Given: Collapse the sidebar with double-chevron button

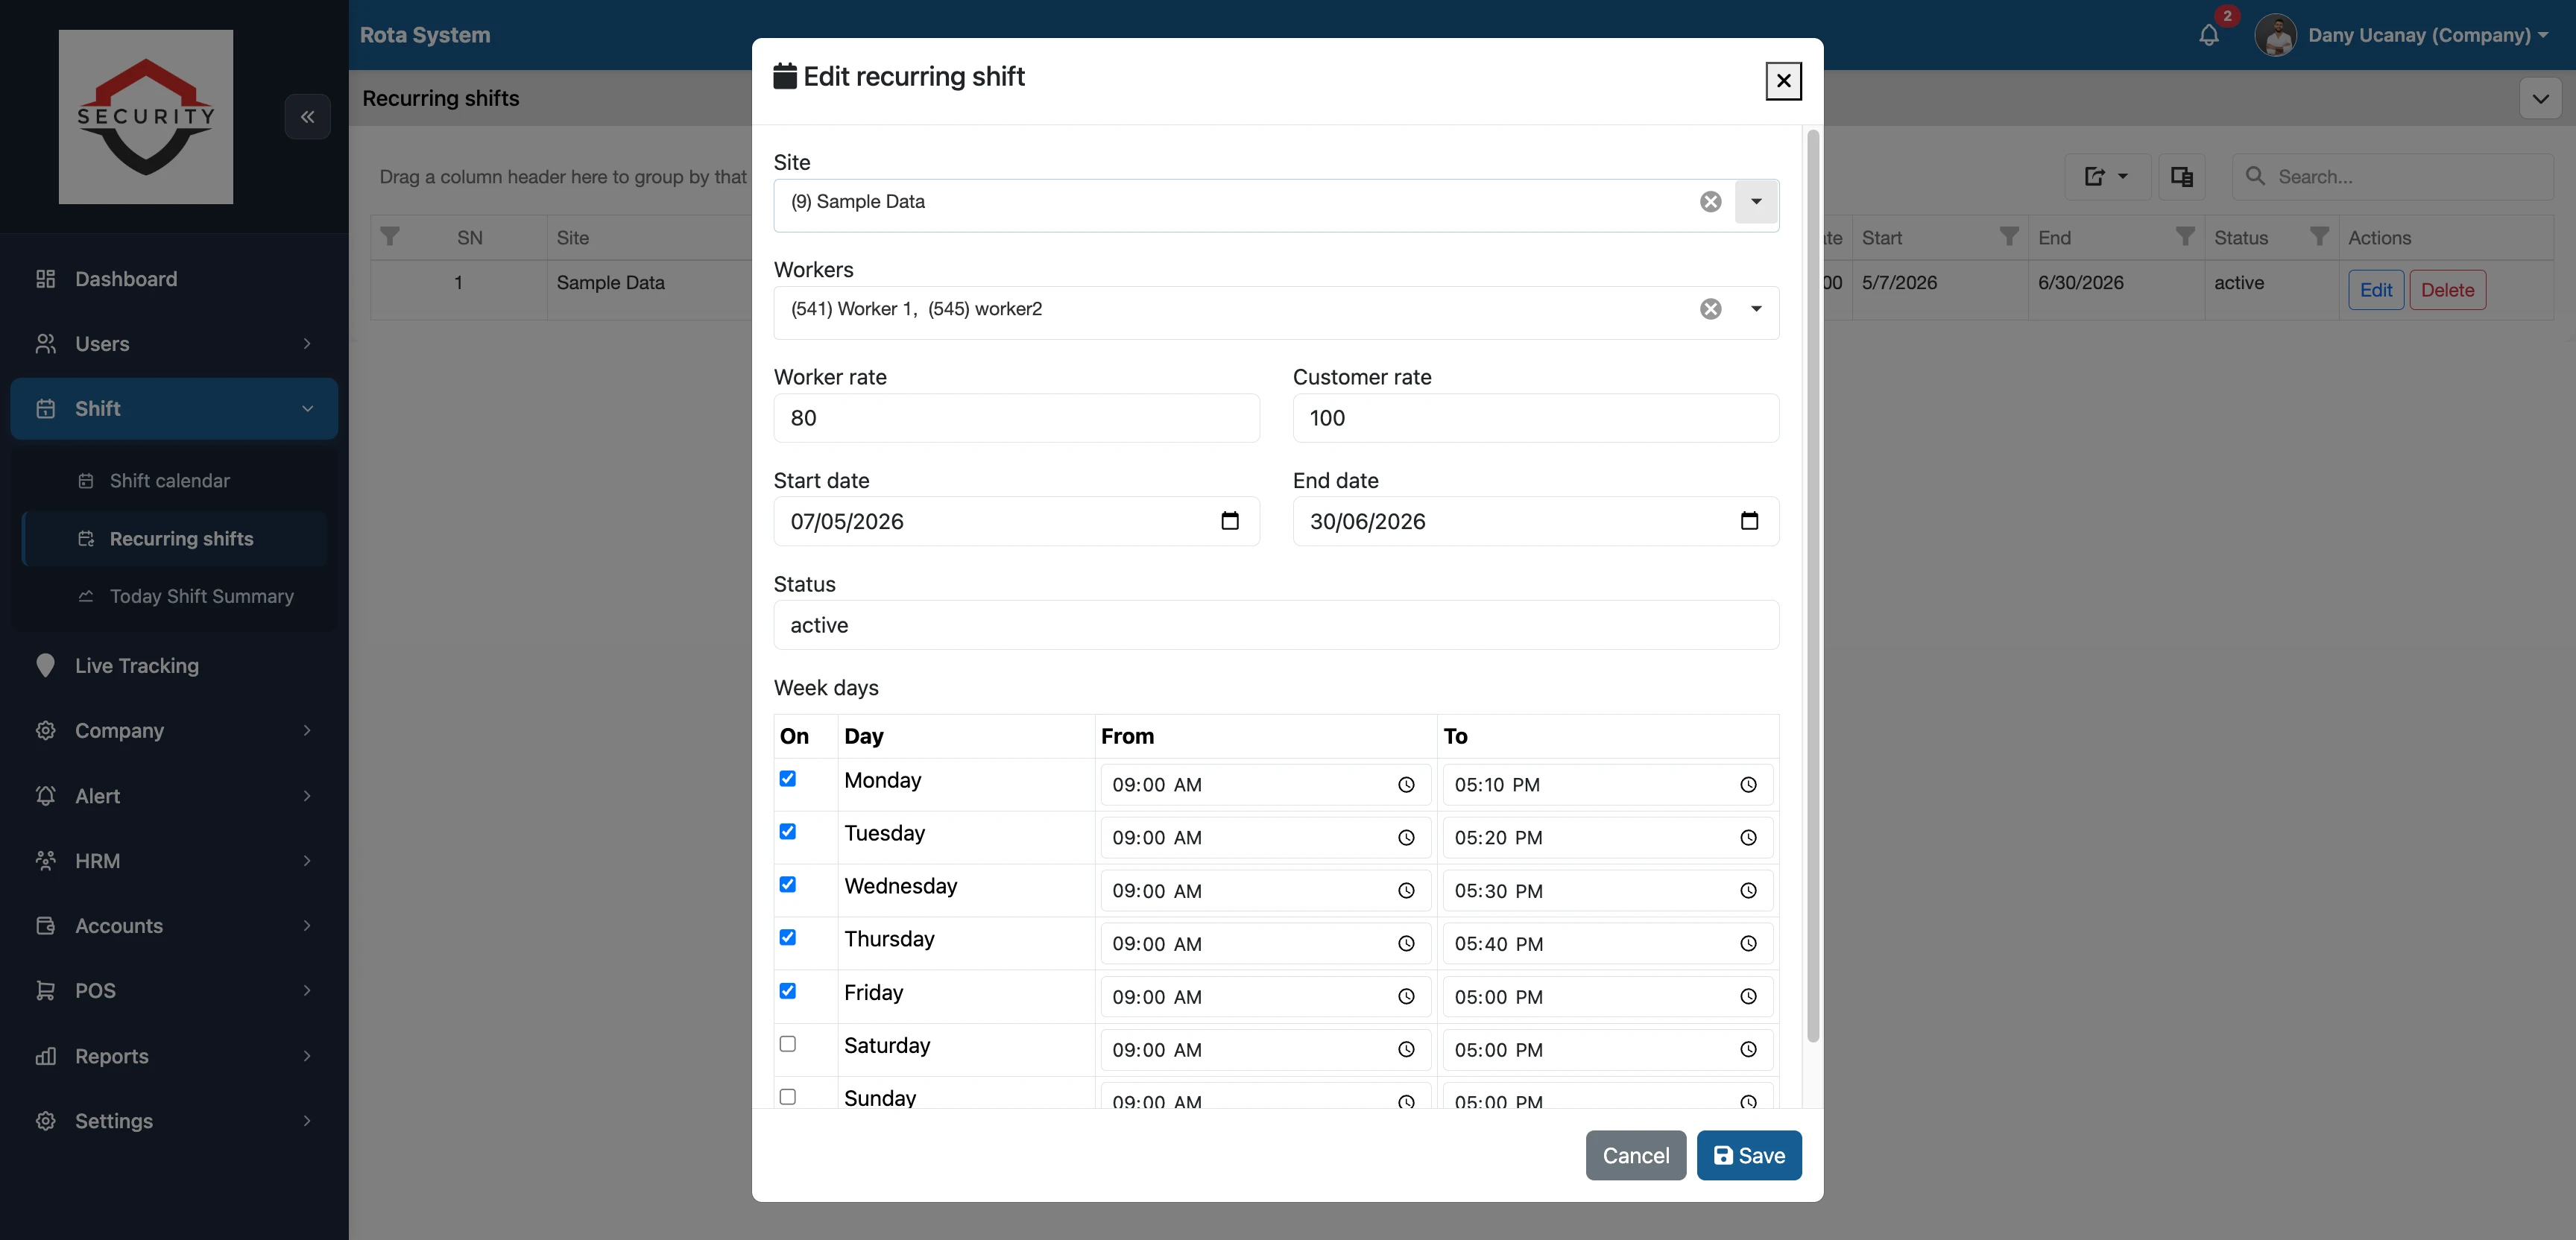Looking at the screenshot, I should (x=307, y=117).
